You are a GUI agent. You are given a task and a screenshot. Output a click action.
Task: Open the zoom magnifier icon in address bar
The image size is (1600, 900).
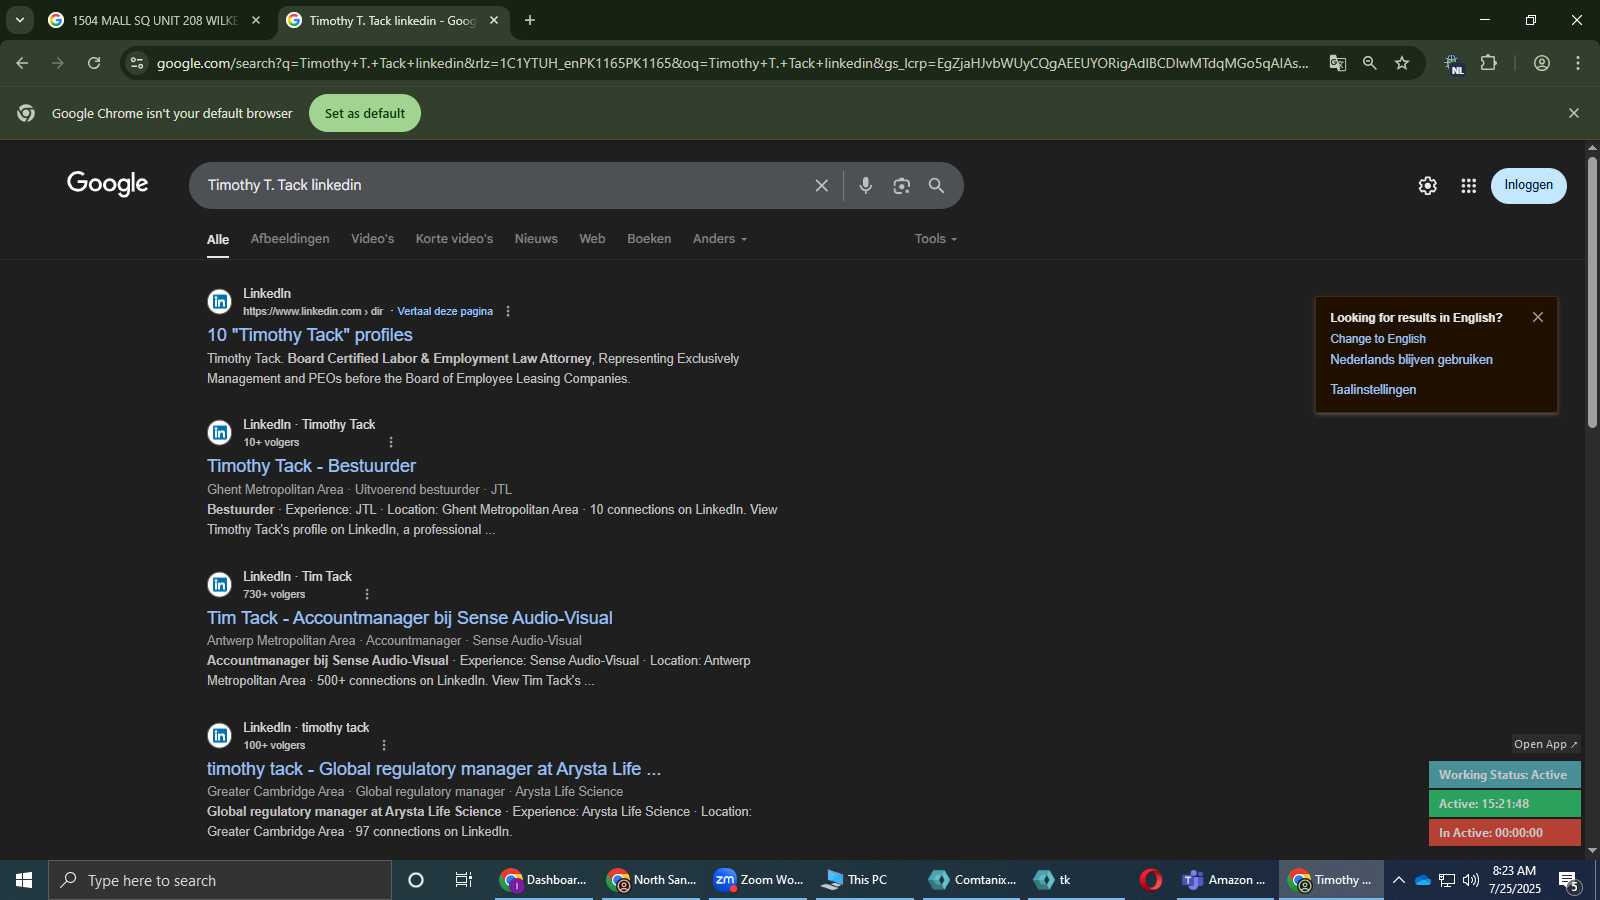(x=1369, y=63)
